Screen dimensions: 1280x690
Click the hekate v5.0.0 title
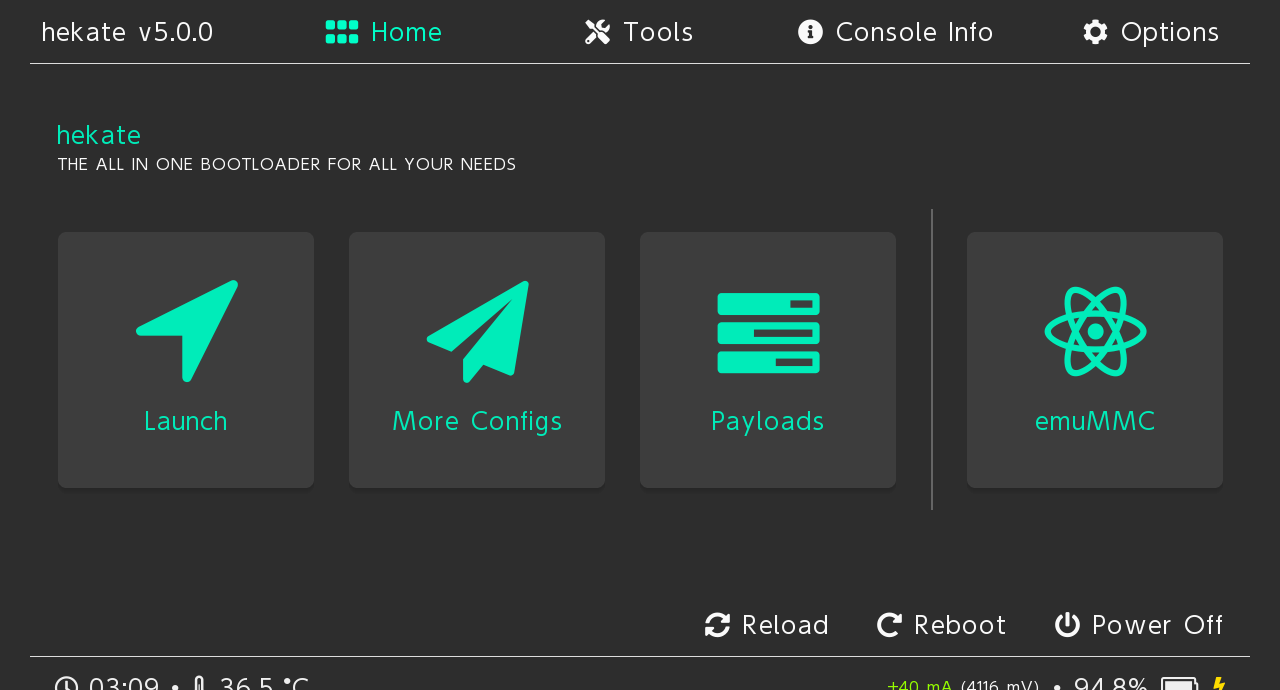(x=127, y=32)
